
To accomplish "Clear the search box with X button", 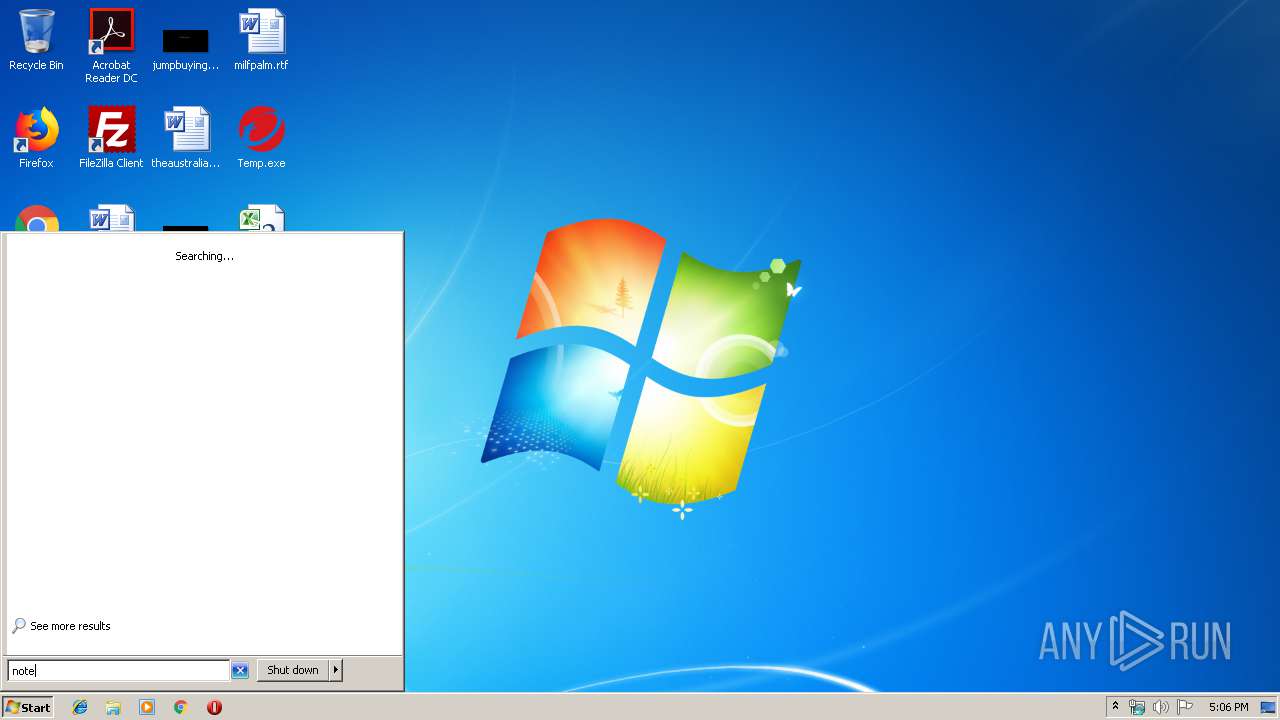I will coord(240,670).
